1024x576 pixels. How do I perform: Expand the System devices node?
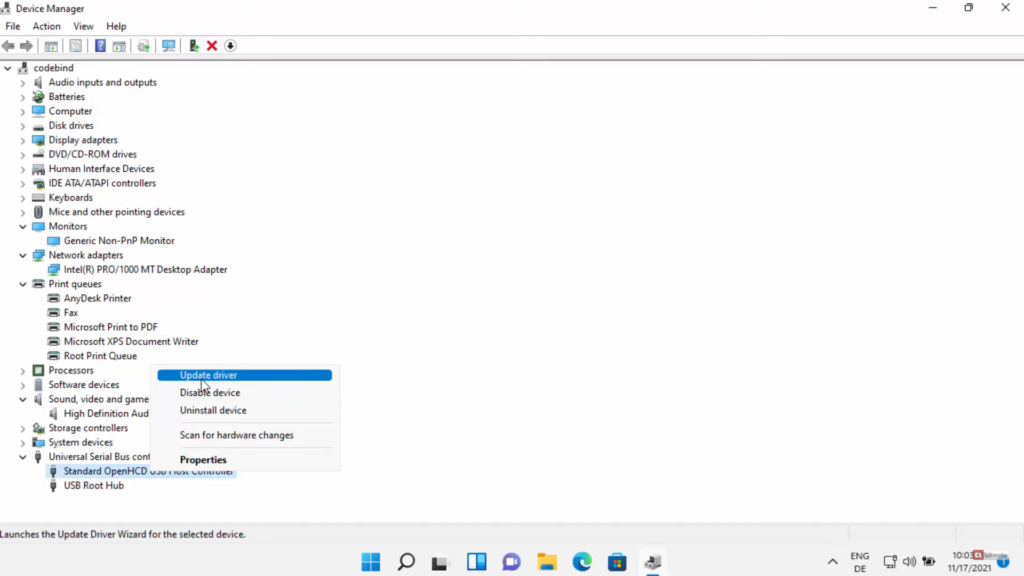coord(23,443)
